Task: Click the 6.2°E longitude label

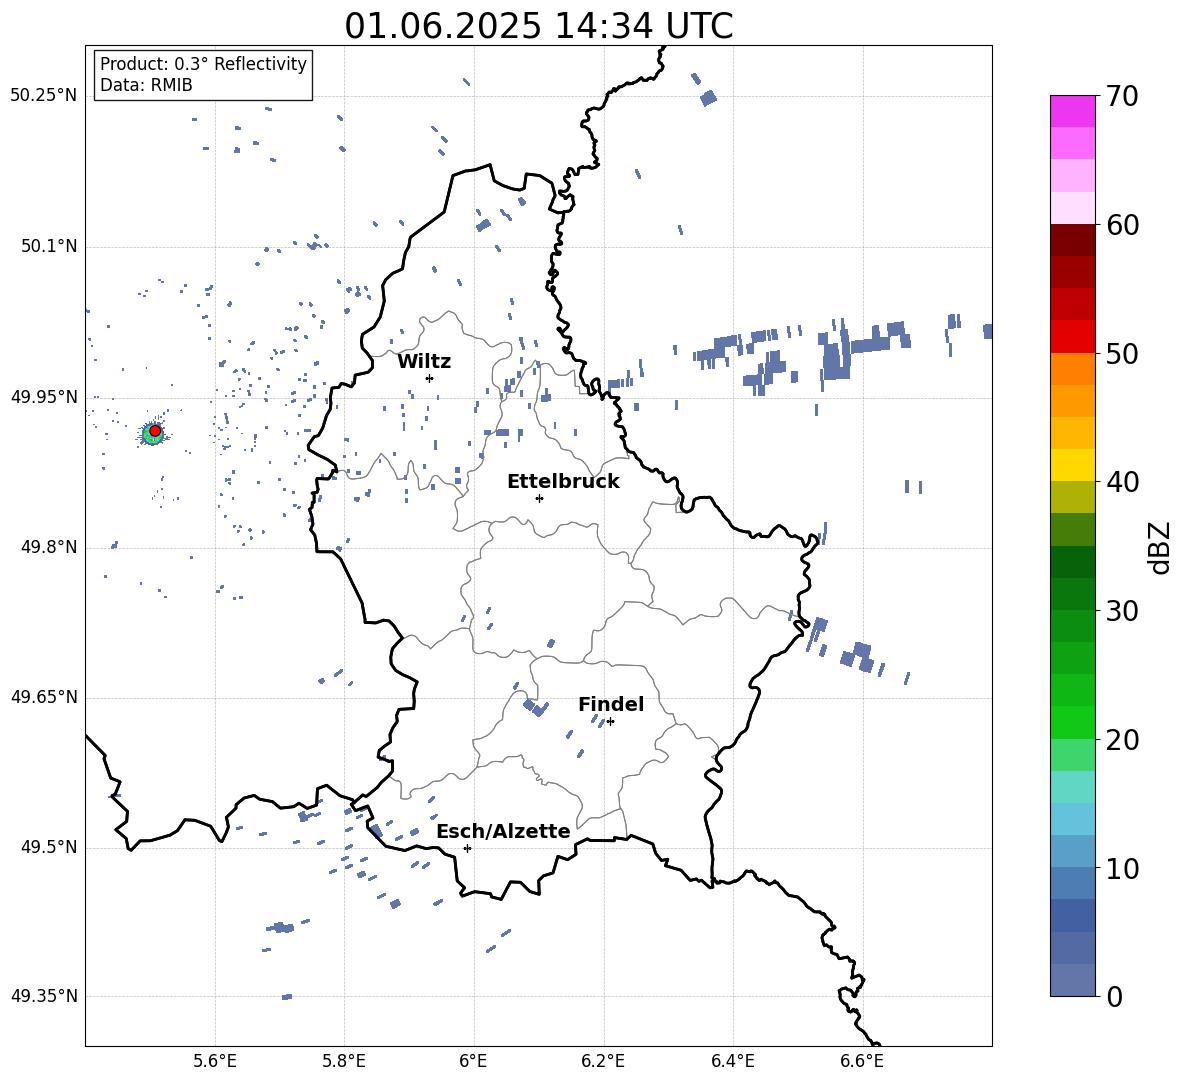Action: [x=603, y=1061]
